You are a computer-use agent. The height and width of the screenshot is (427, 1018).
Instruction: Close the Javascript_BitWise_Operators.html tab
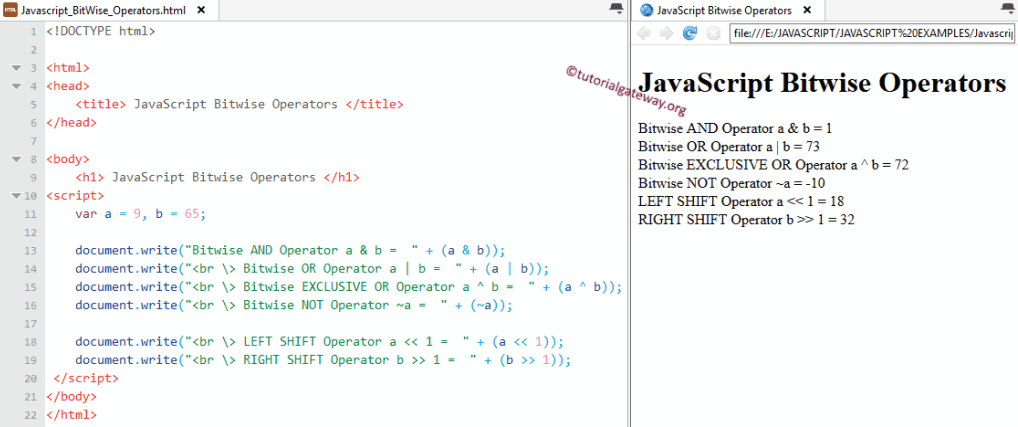pyautogui.click(x=201, y=10)
